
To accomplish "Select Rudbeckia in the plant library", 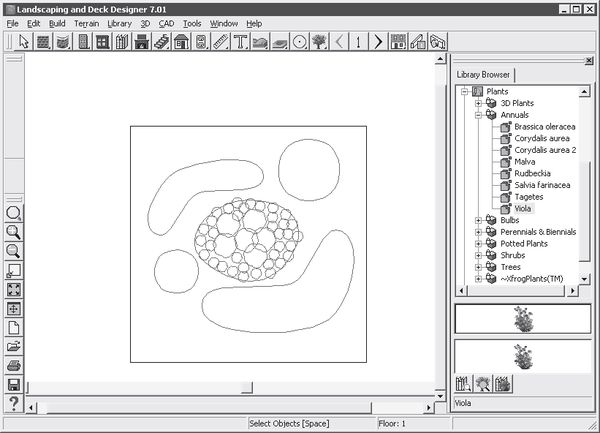I will 533,173.
